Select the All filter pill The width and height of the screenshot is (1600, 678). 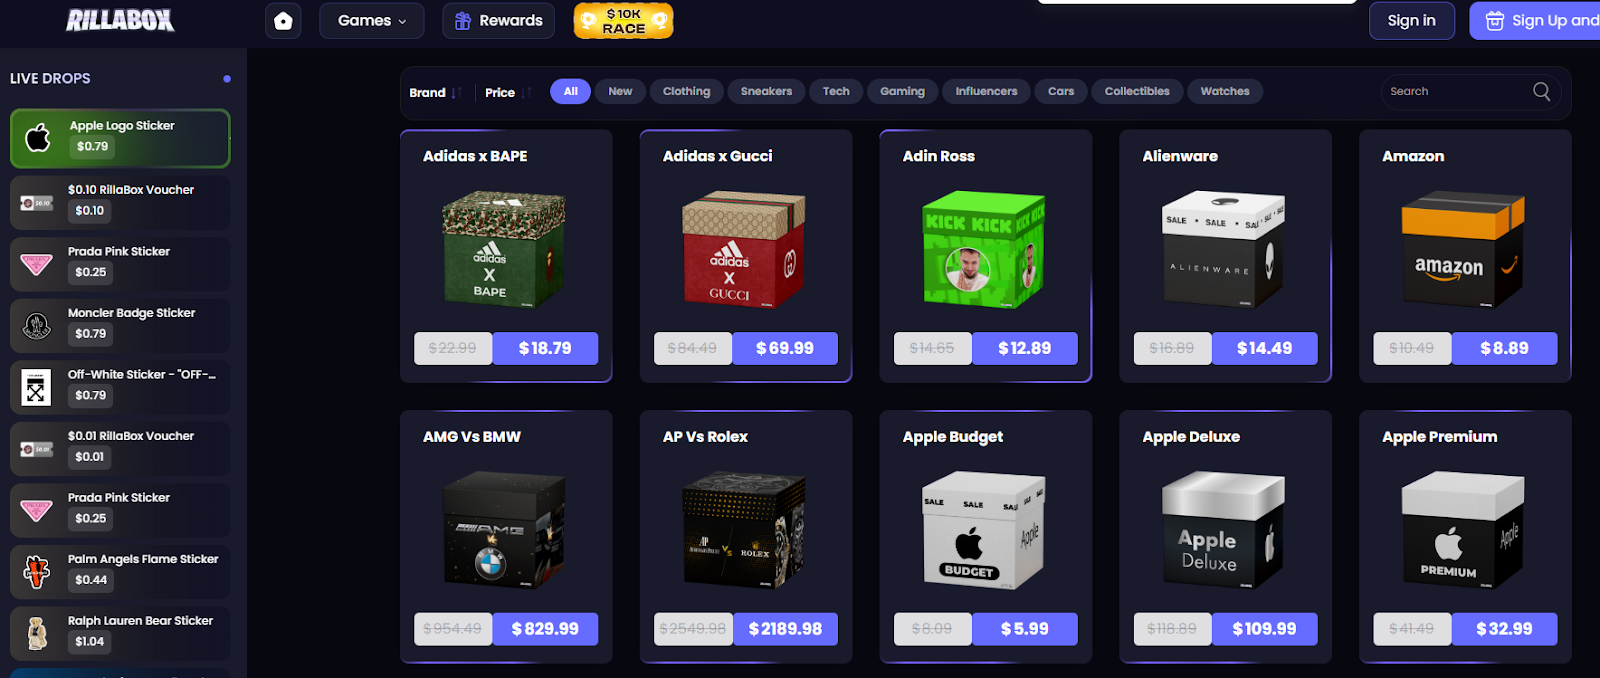click(571, 91)
